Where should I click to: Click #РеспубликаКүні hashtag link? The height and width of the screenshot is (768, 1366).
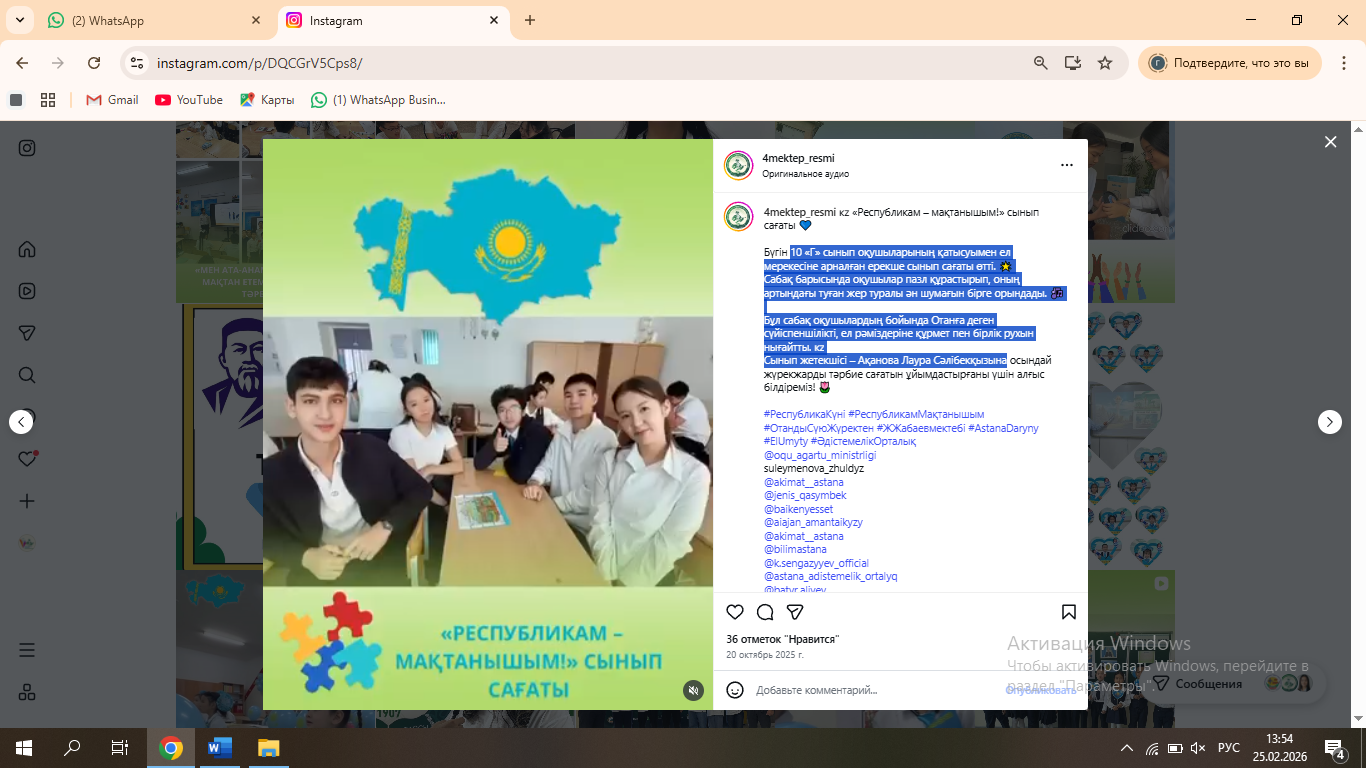pos(803,414)
